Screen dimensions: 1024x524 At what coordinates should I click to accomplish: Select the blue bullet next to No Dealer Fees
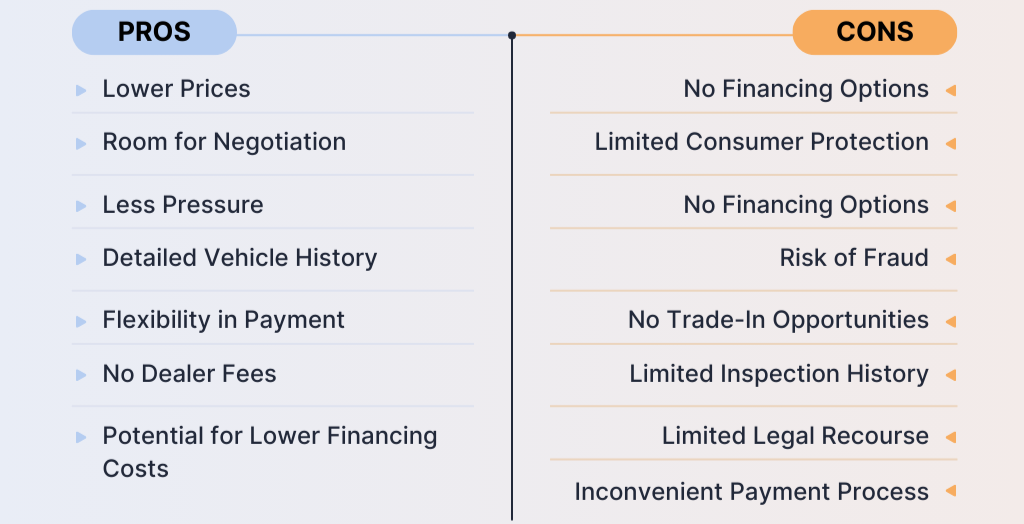coord(81,375)
